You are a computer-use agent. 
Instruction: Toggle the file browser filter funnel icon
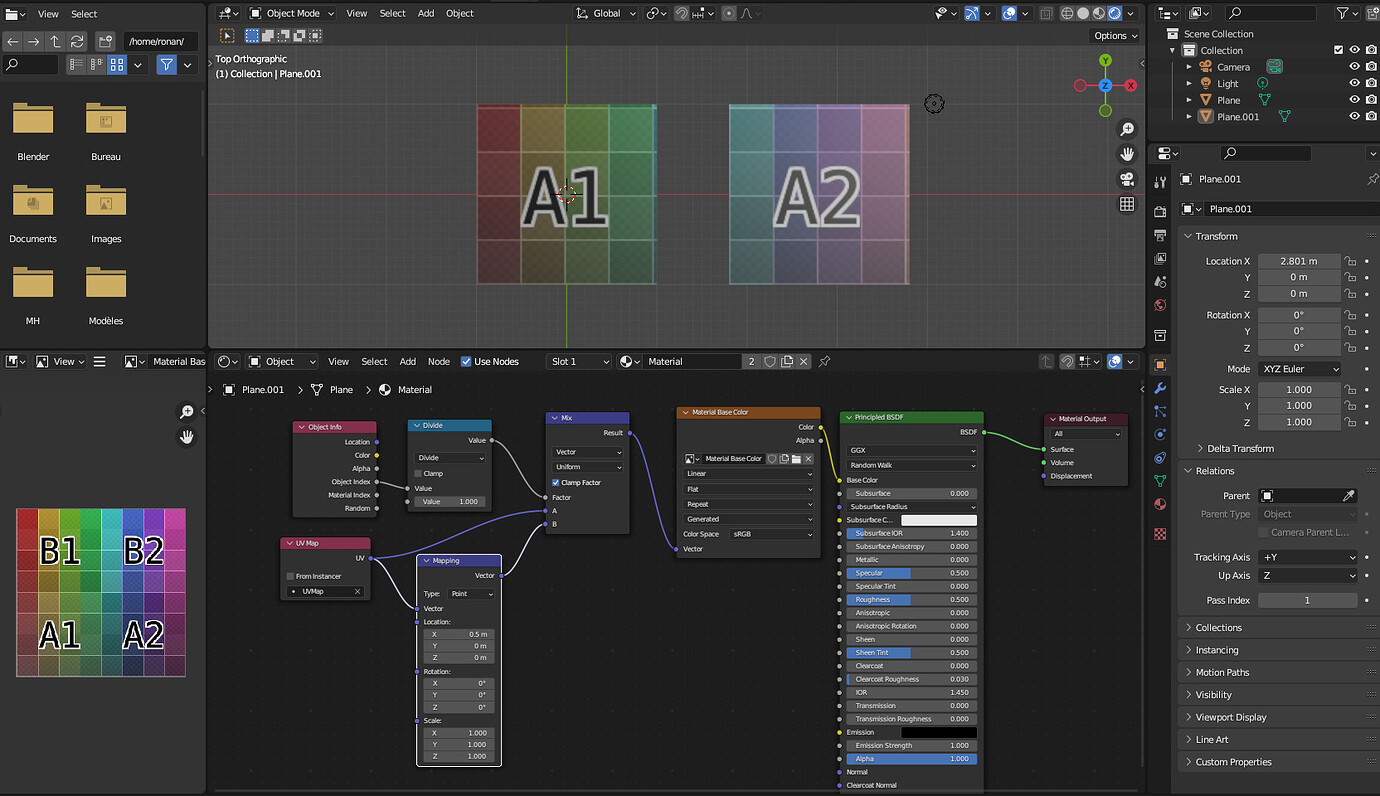[x=166, y=64]
